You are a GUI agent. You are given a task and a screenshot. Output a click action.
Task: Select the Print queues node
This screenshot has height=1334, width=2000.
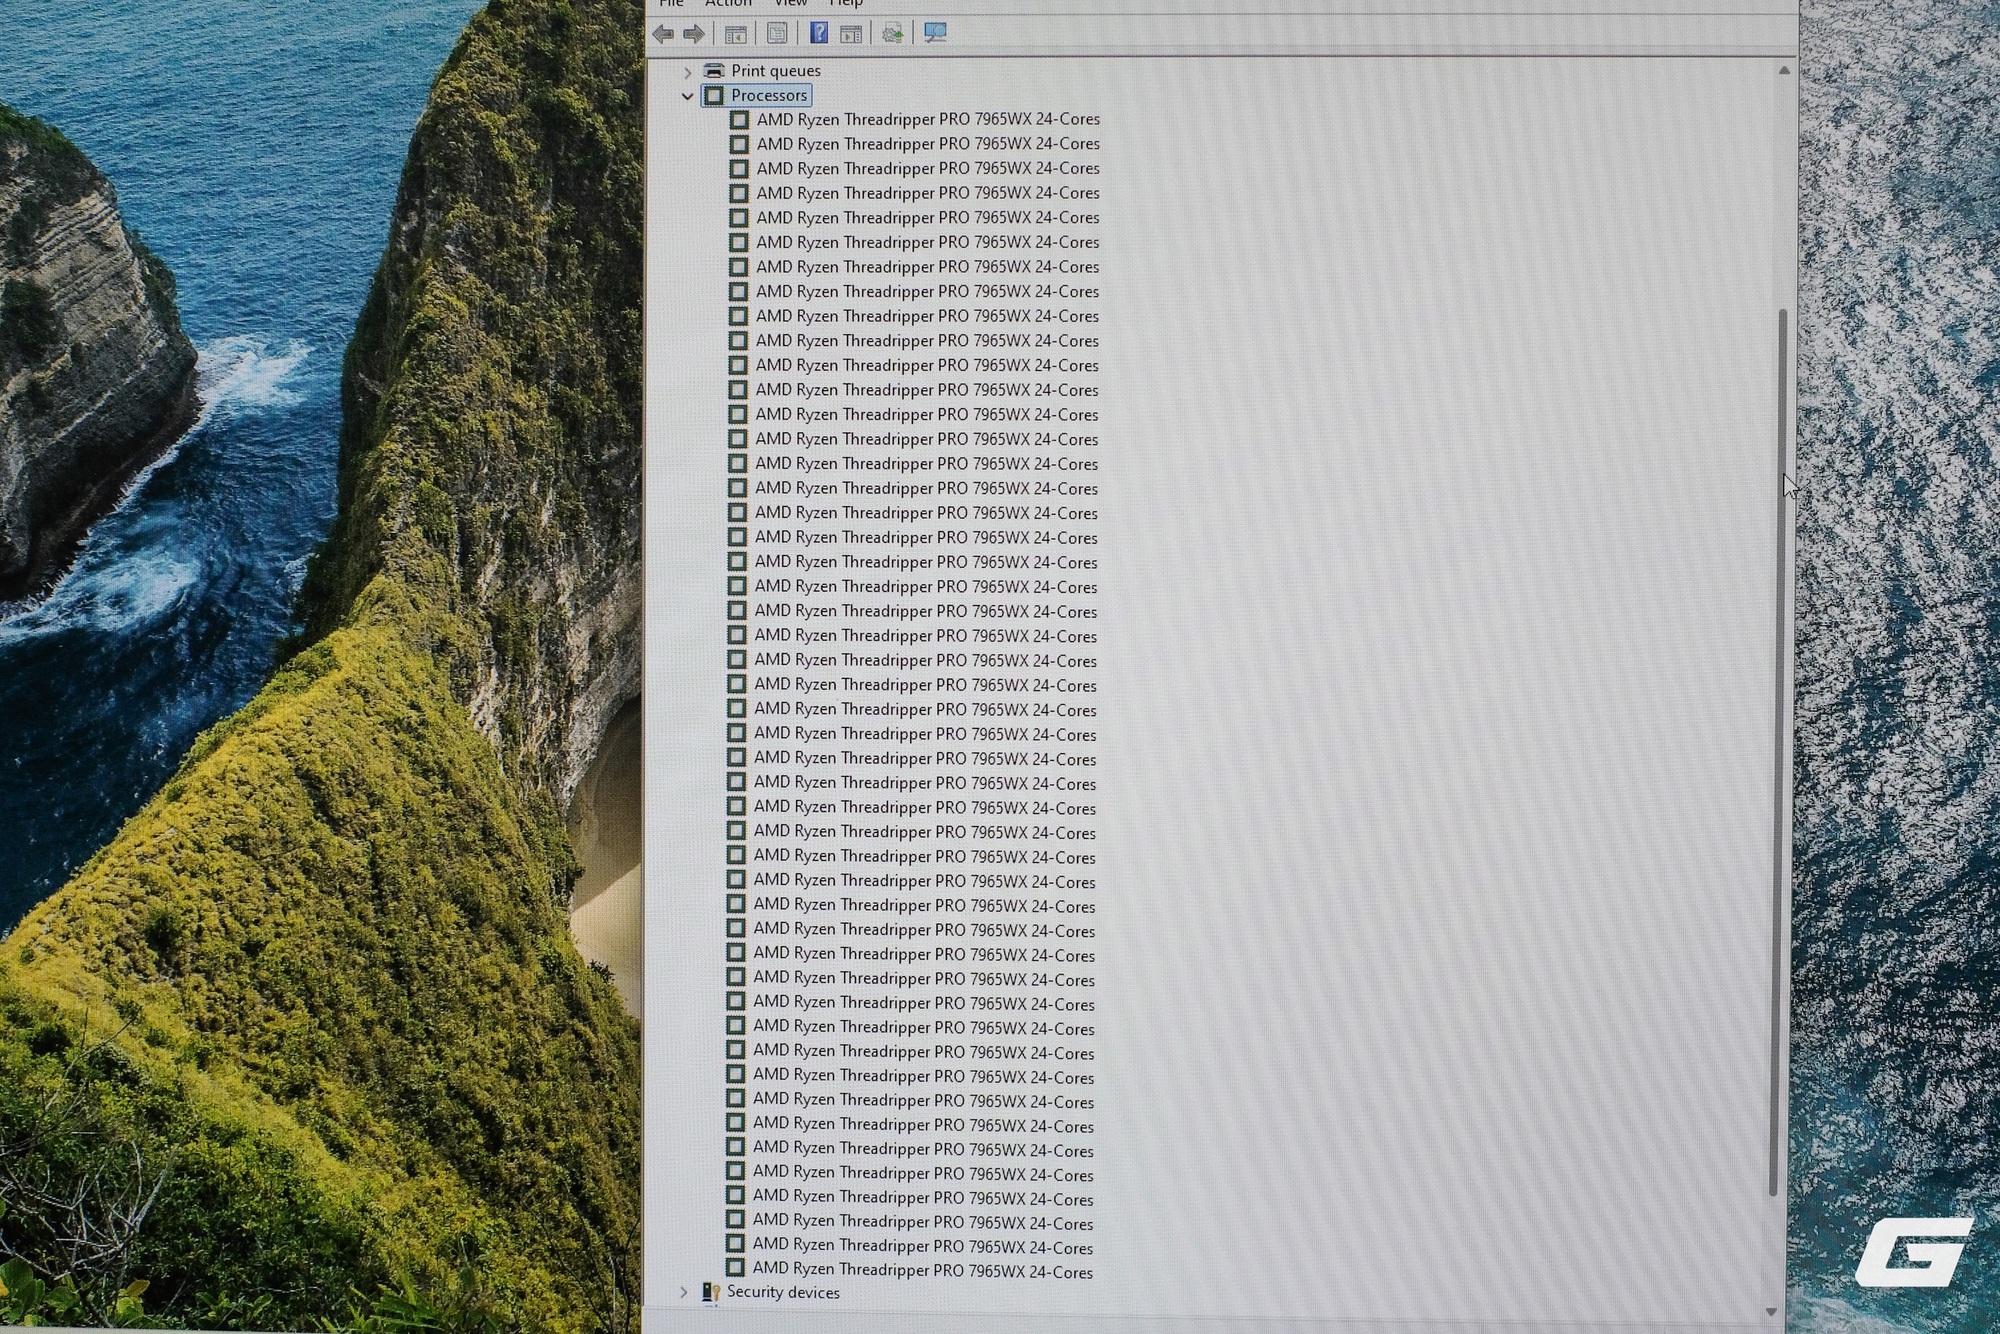[x=776, y=71]
